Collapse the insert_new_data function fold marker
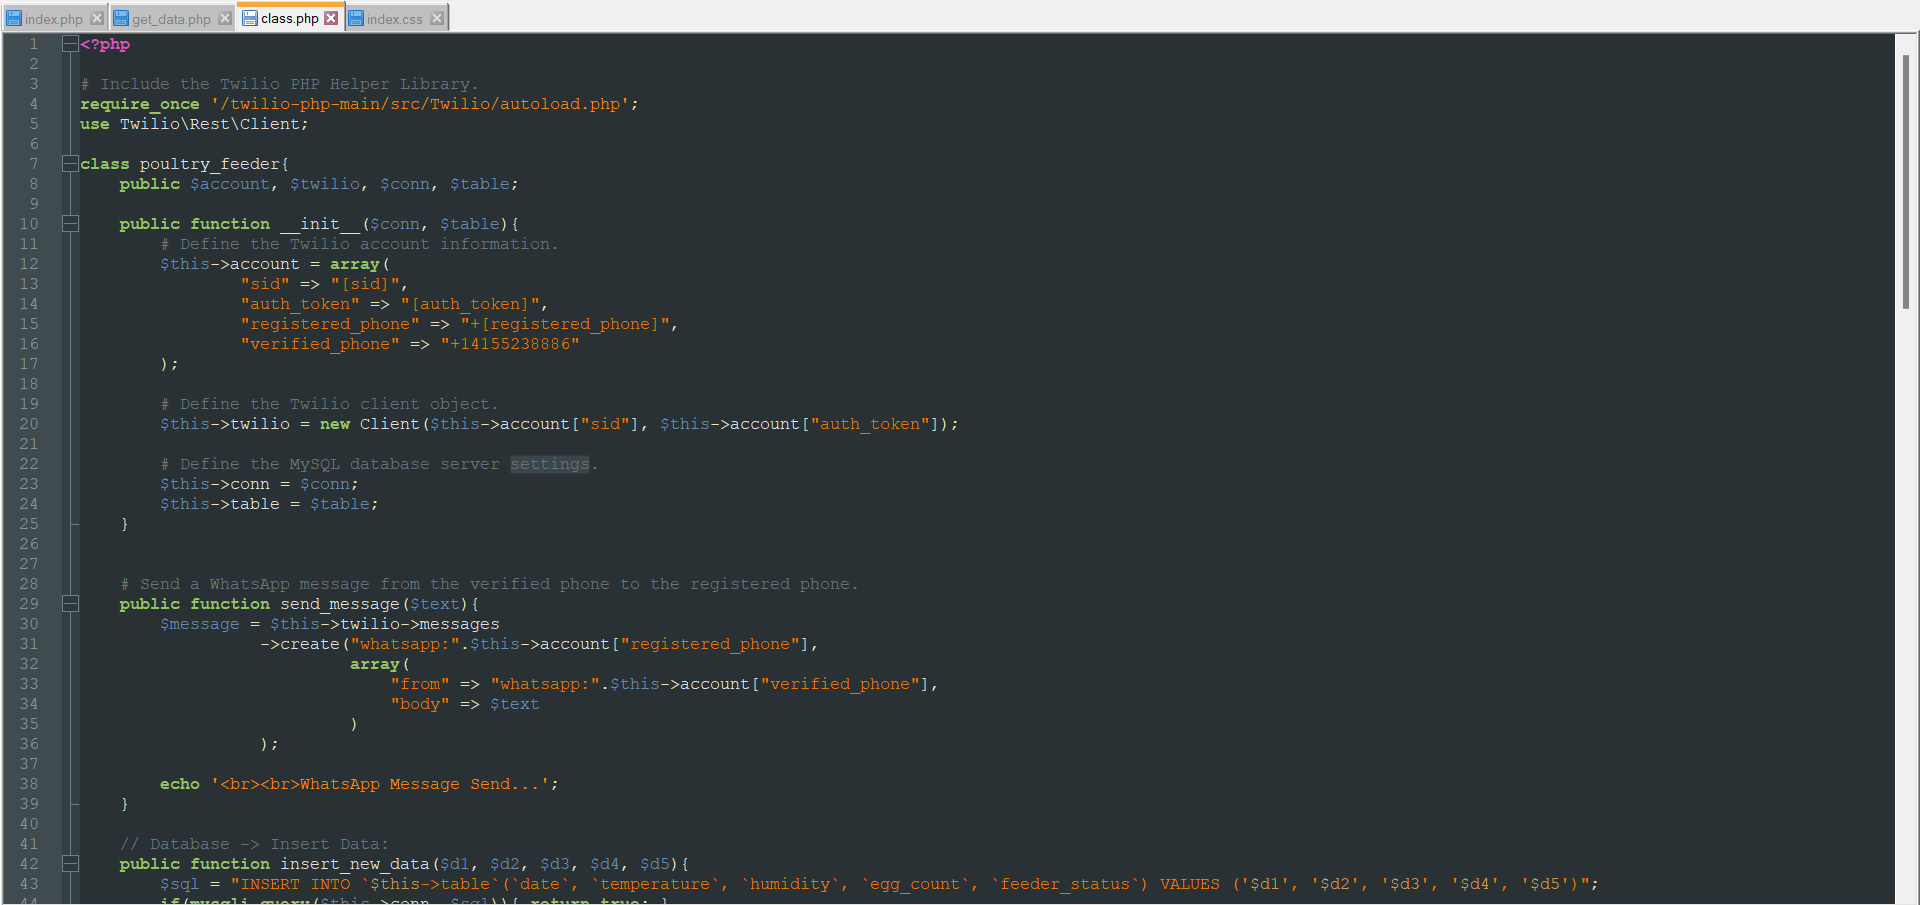The height and width of the screenshot is (905, 1920). pos(69,864)
